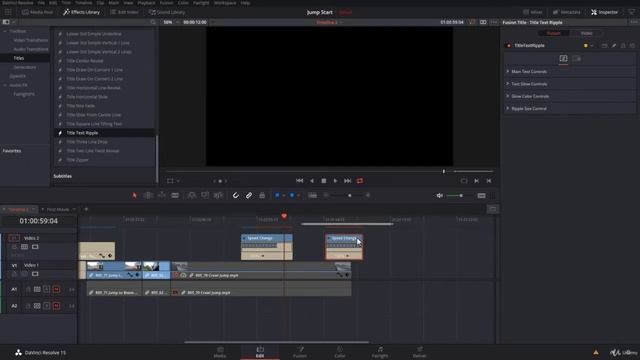
Task: Click the timeline zoom slider handle
Action: click(x=350, y=196)
